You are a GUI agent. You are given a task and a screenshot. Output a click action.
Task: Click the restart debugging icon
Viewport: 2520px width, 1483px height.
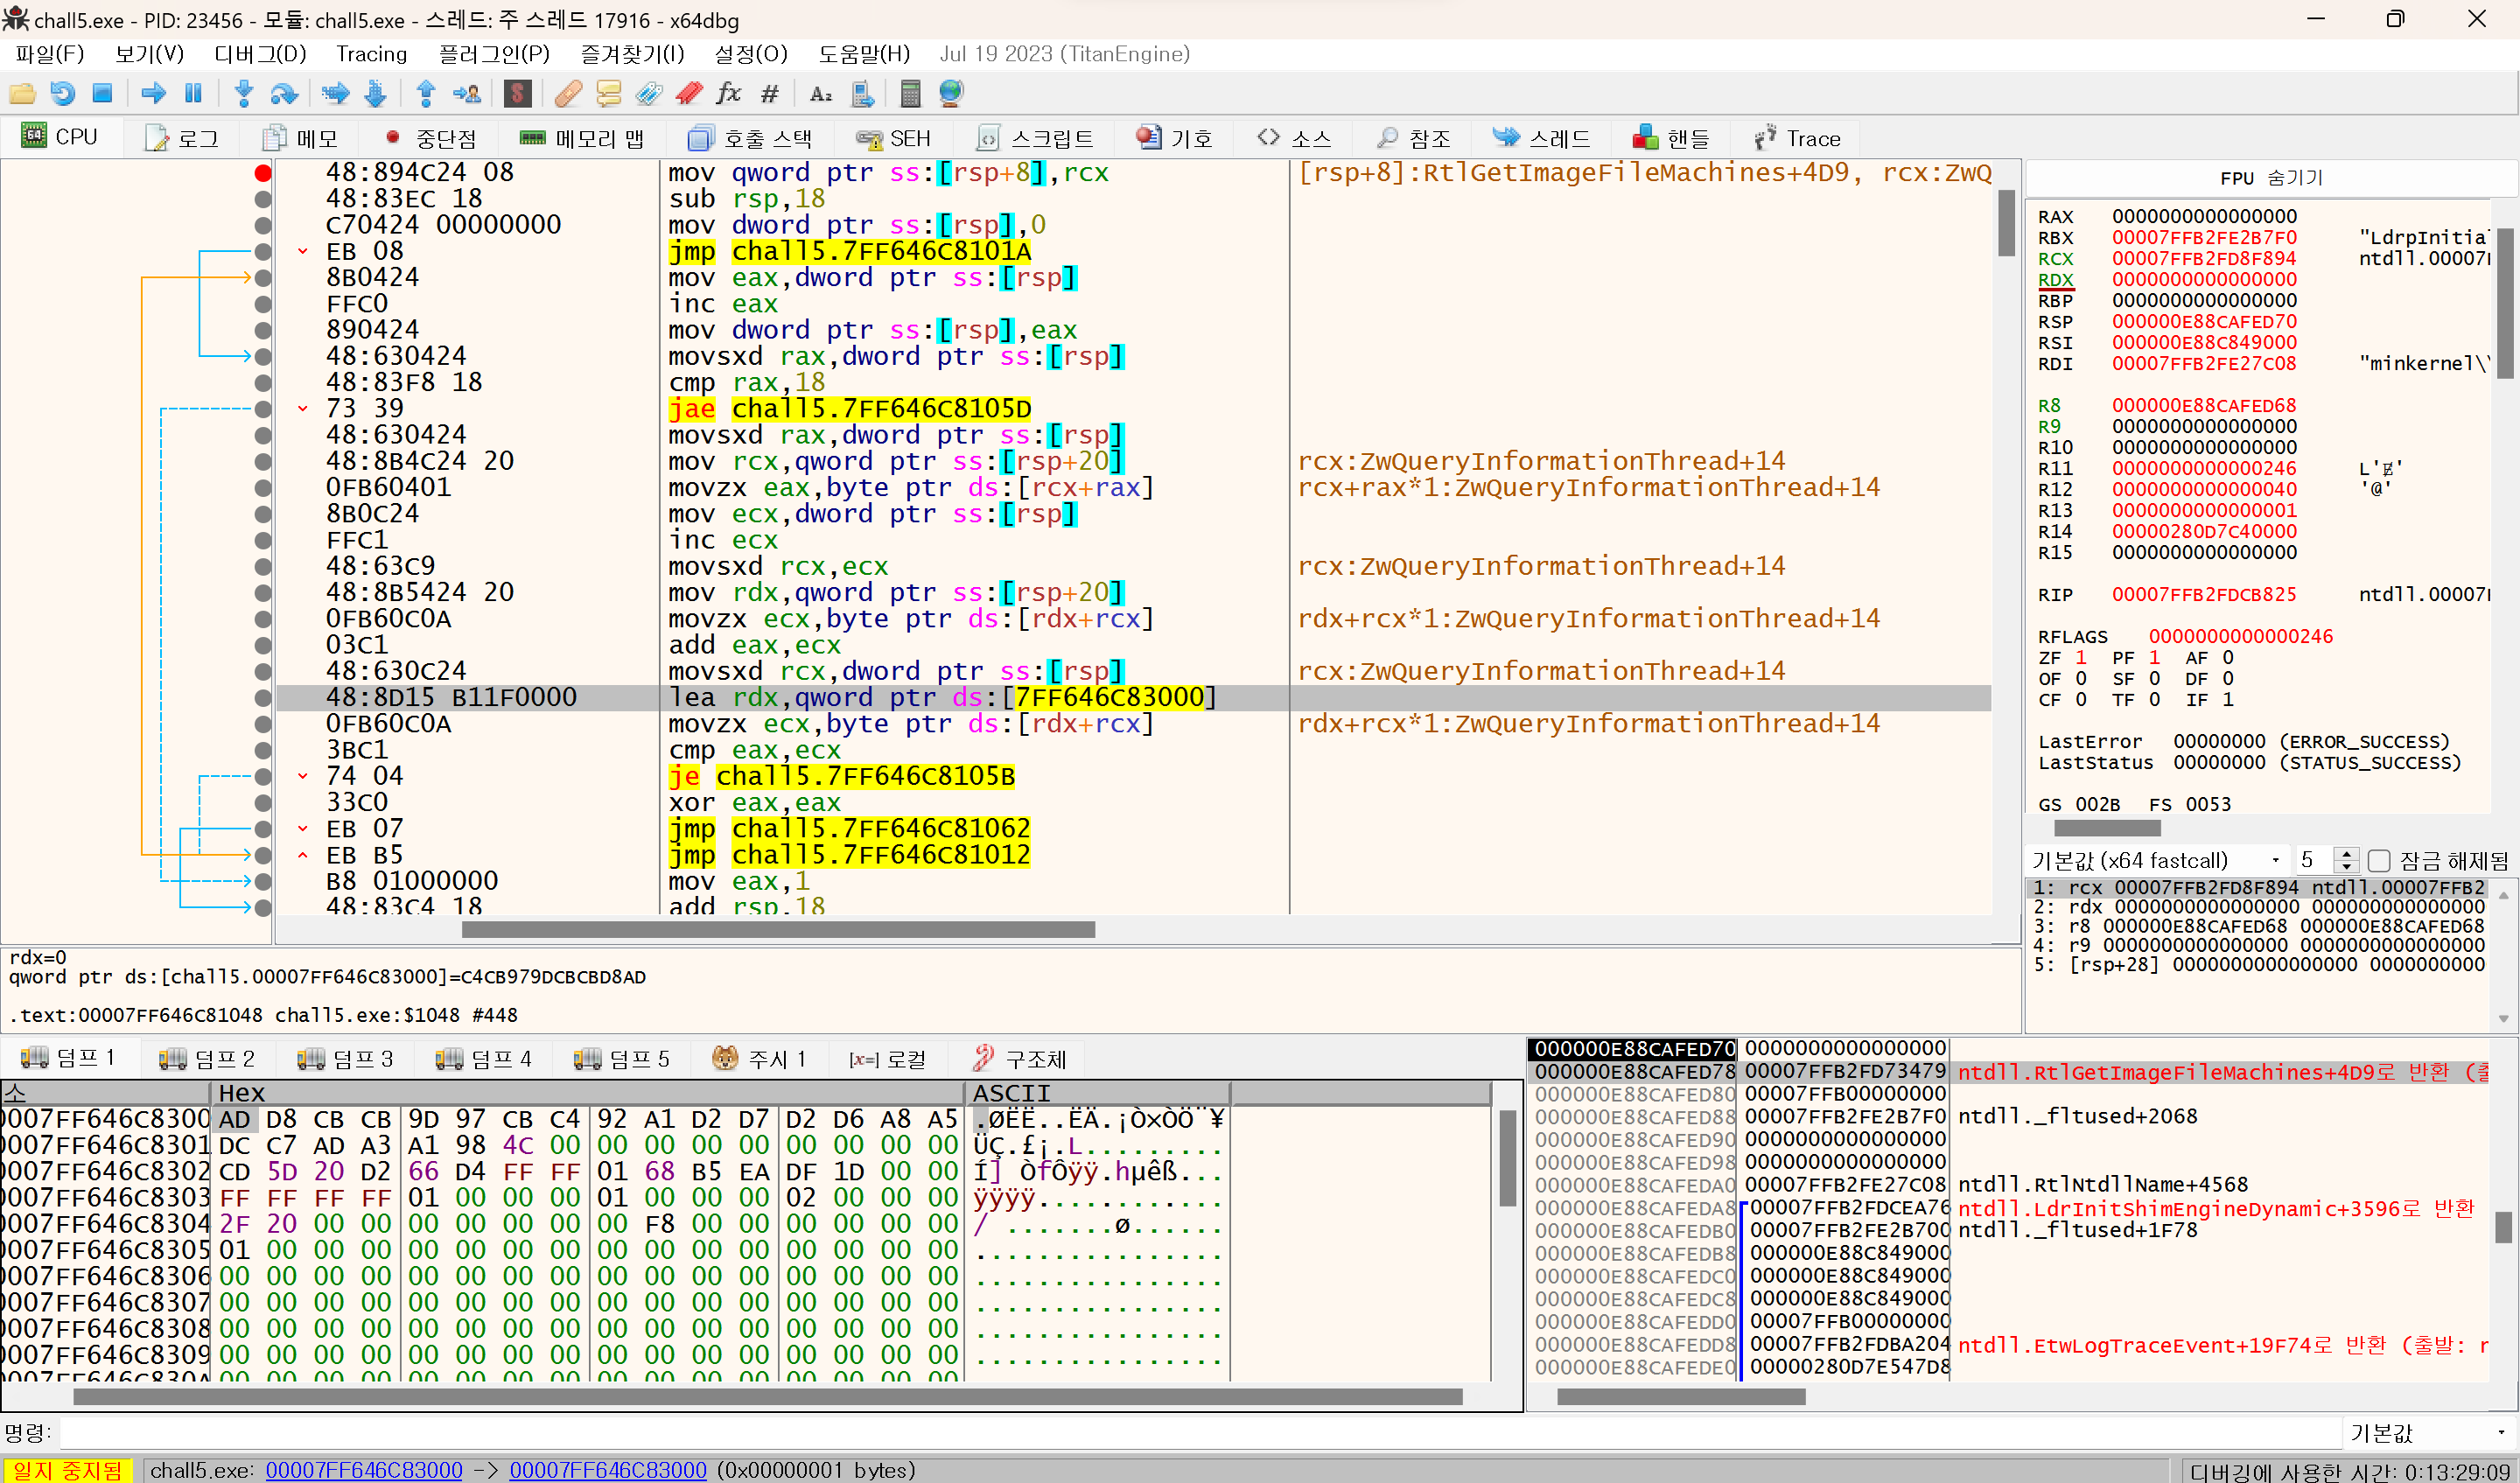click(x=62, y=94)
